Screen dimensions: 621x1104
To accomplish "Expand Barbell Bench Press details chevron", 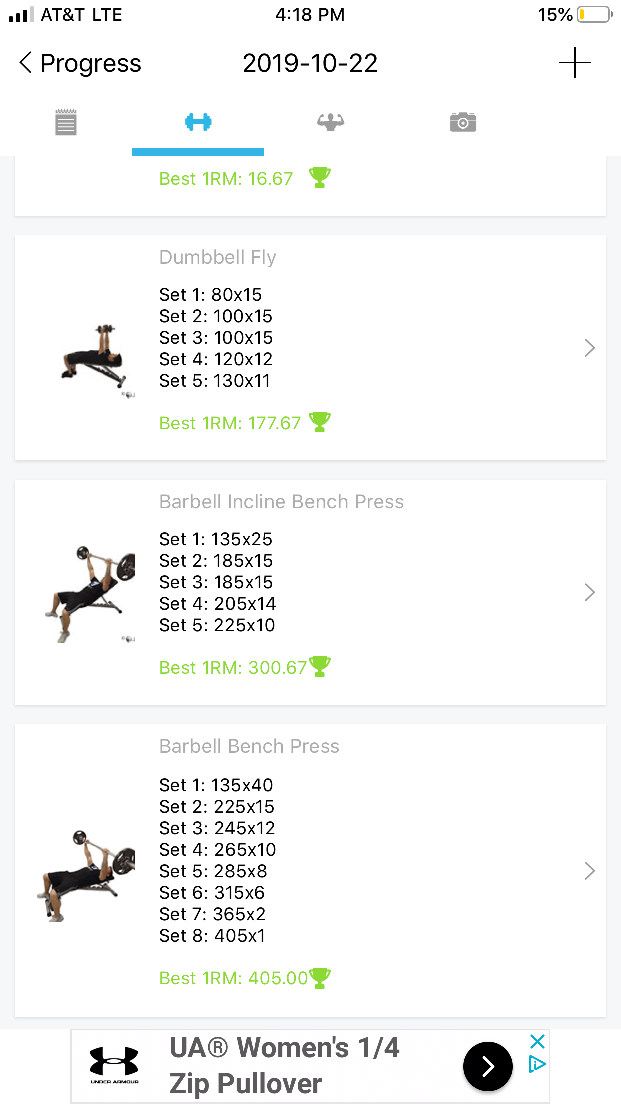I will pos(589,871).
